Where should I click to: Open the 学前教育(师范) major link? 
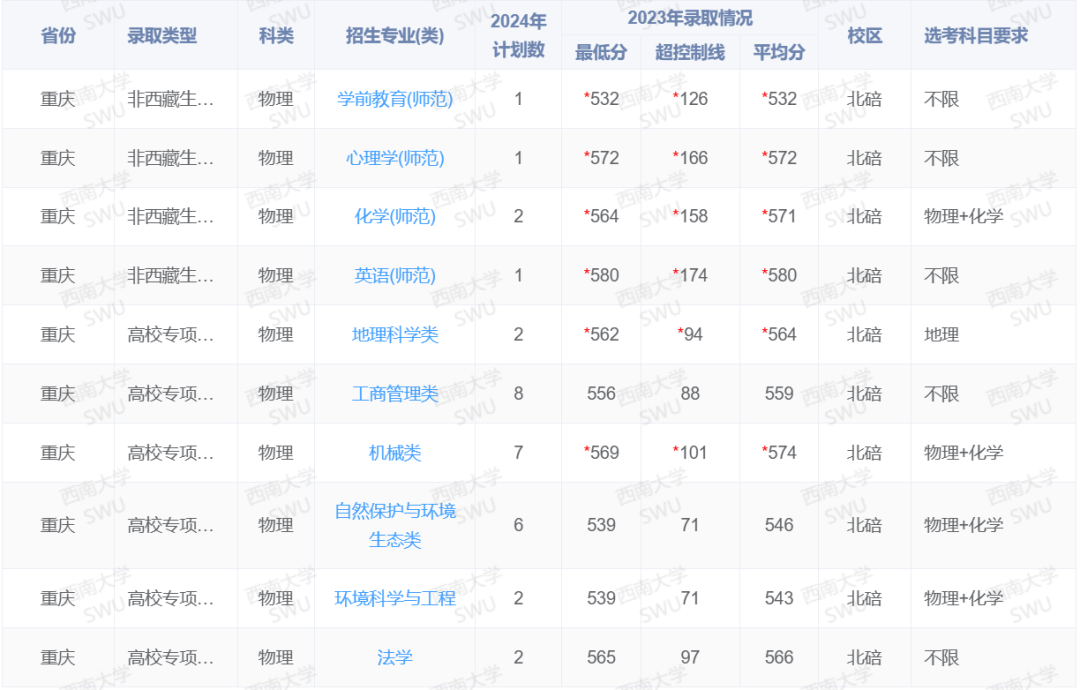click(395, 99)
